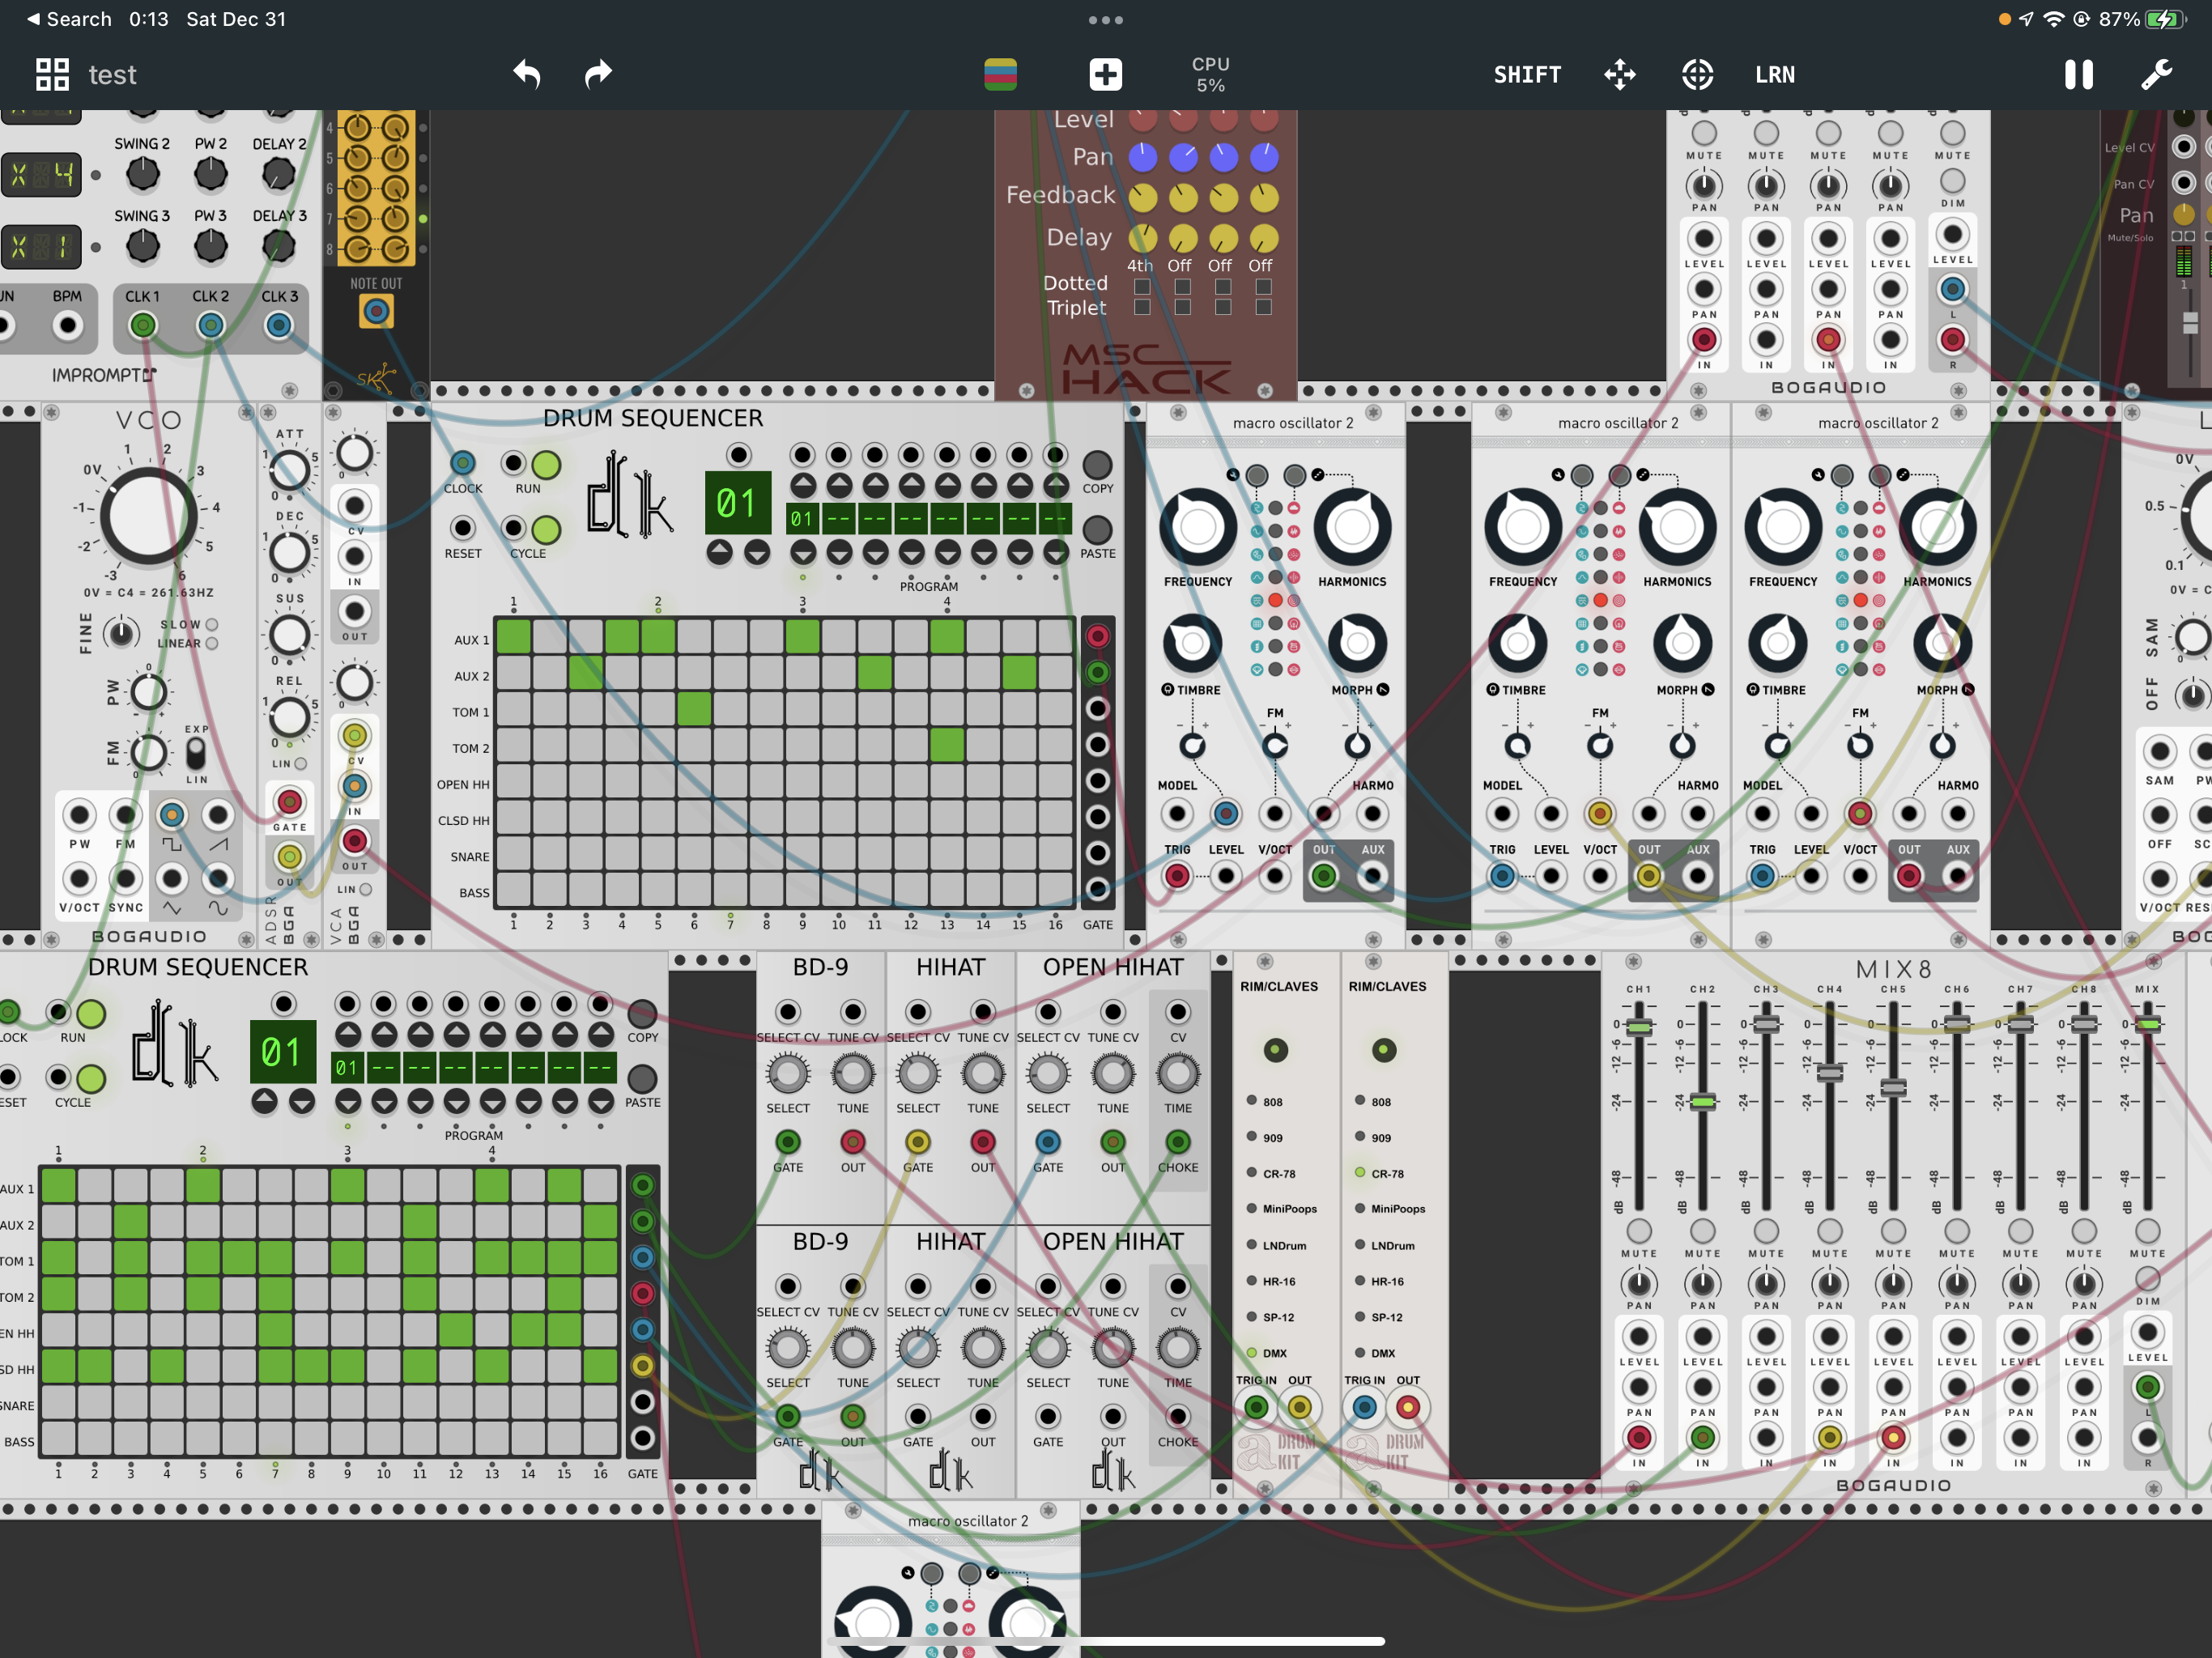
Task: Toggle the SHIFT button
Action: click(x=1527, y=74)
